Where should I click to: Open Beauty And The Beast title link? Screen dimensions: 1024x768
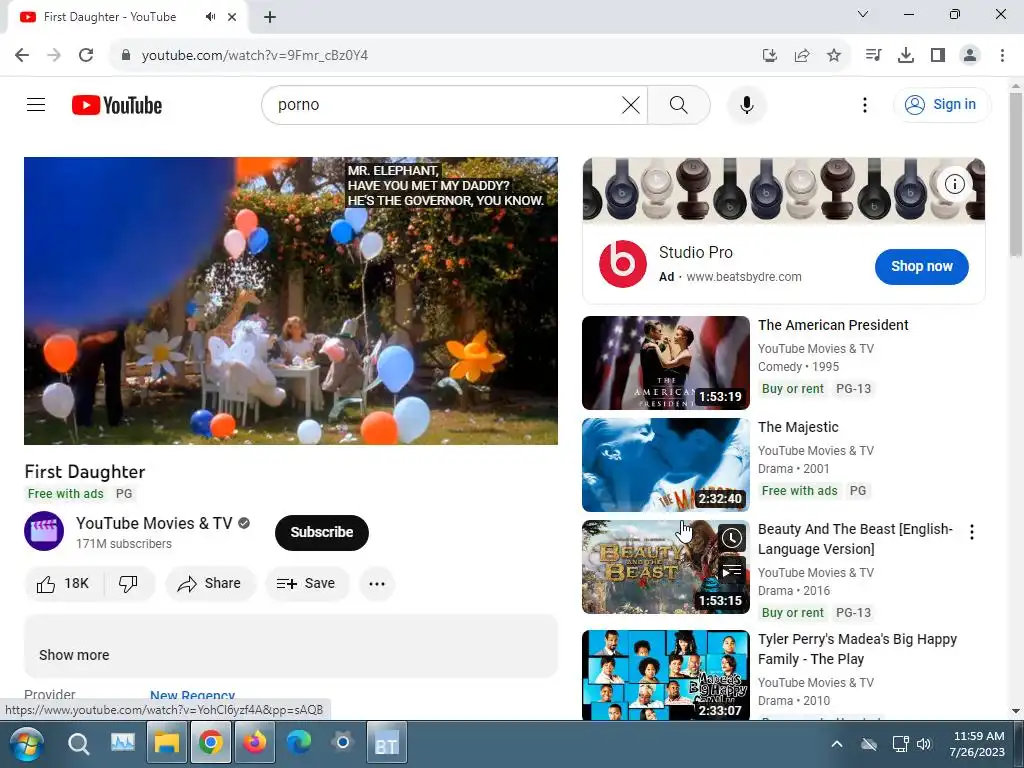[855, 539]
